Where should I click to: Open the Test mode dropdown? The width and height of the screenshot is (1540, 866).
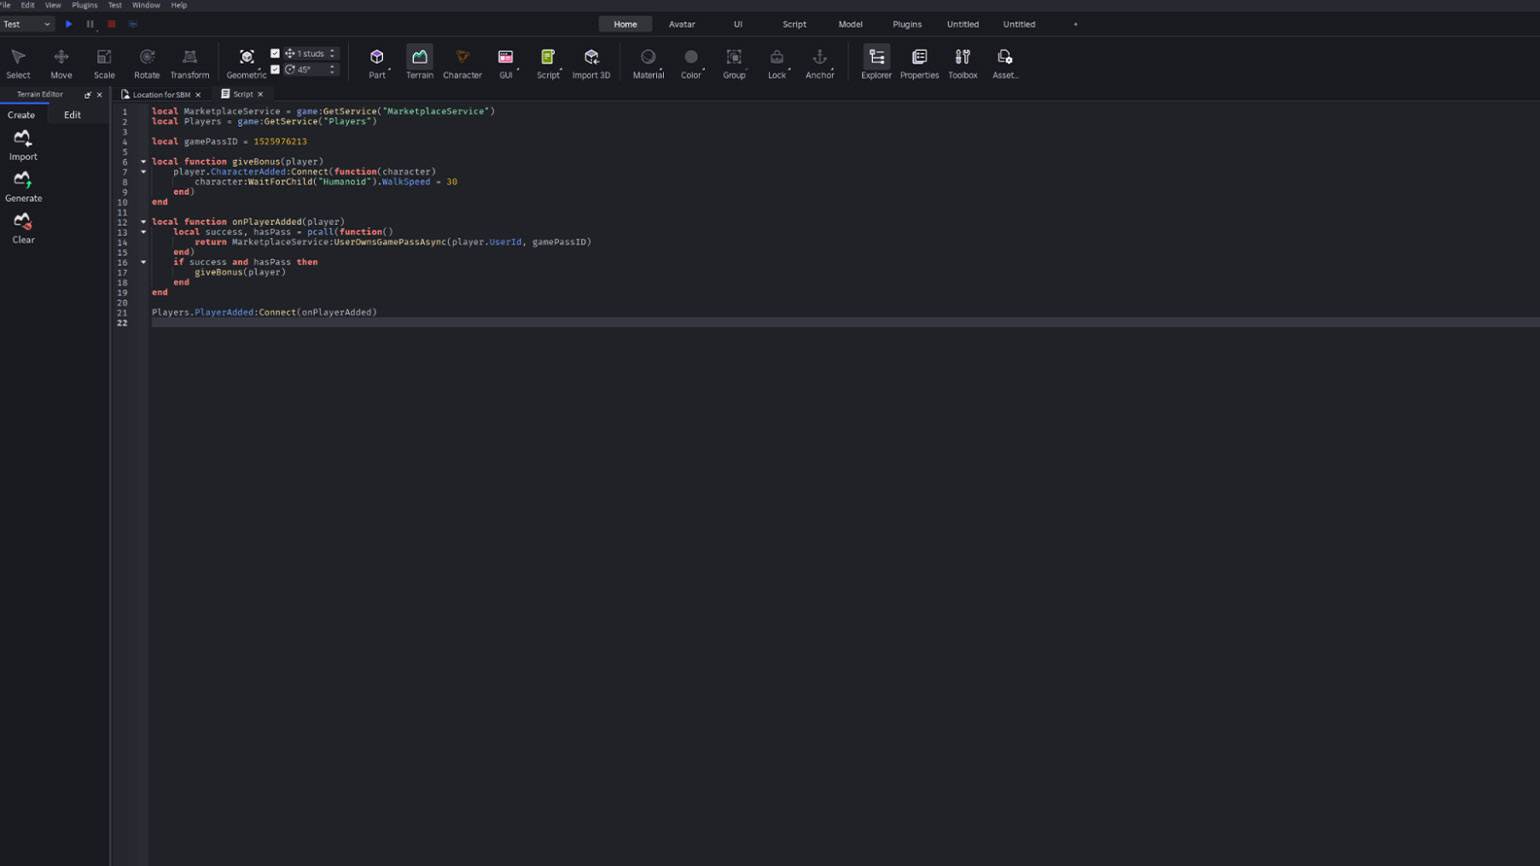pos(27,24)
